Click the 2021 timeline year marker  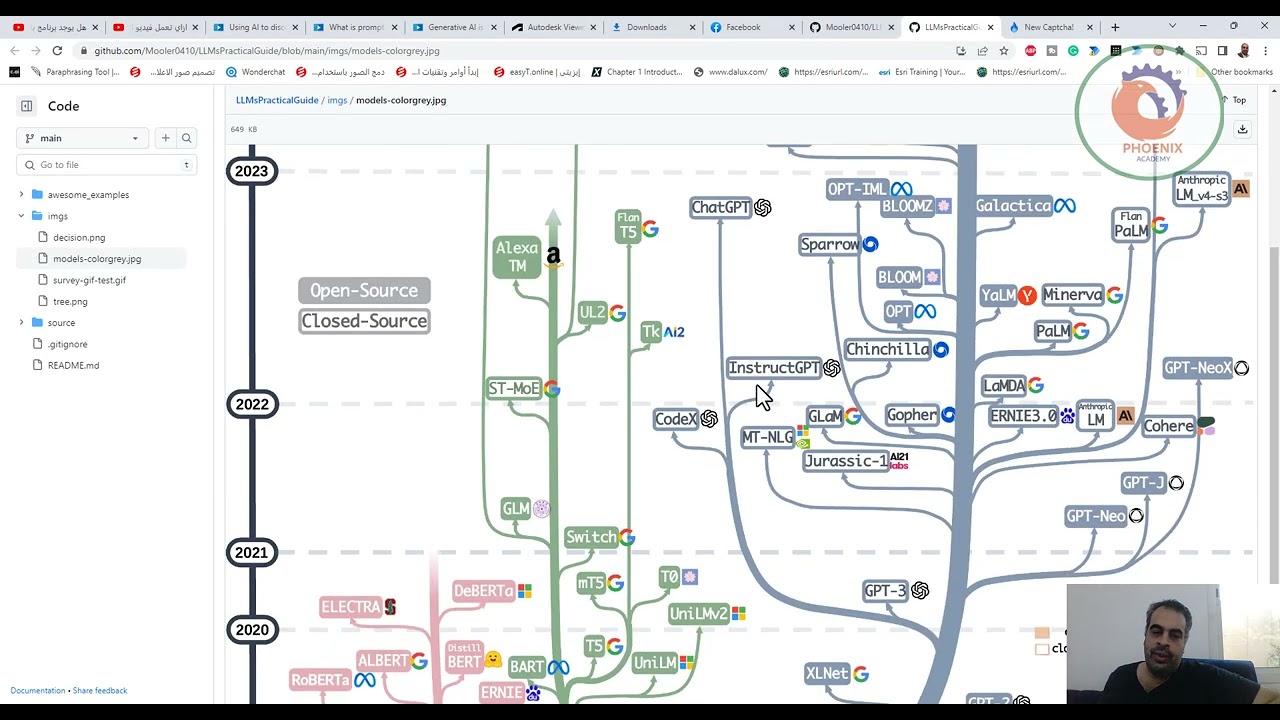pos(252,552)
